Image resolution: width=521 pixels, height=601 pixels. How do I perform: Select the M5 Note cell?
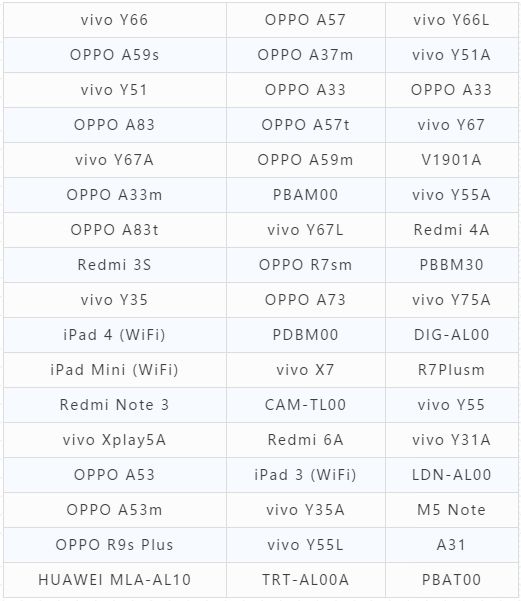[452, 510]
